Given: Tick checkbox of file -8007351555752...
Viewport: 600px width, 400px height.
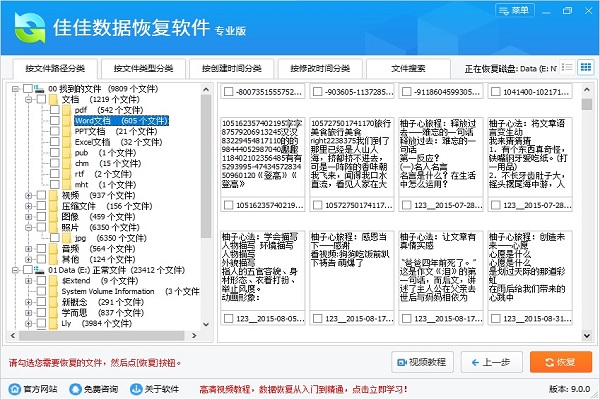Looking at the screenshot, I should tap(228, 92).
